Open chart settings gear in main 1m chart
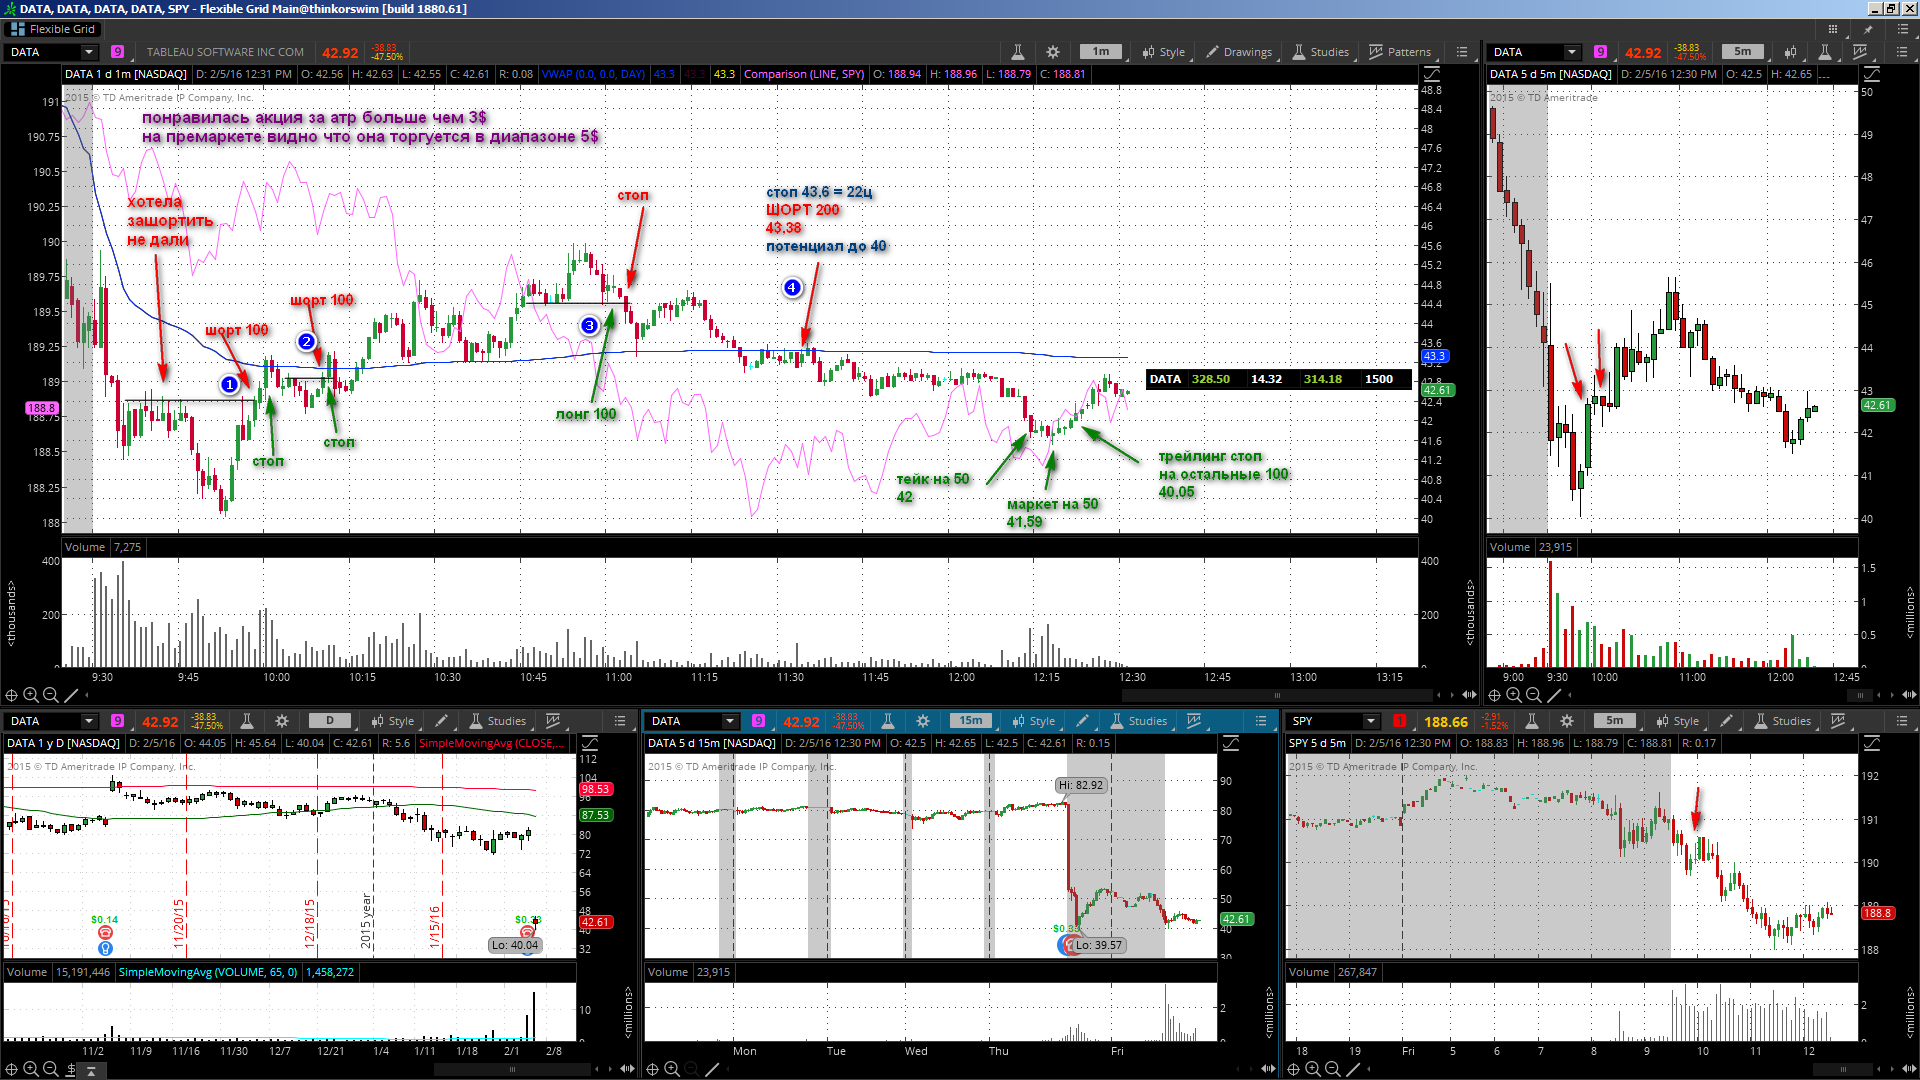1920x1080 pixels. 1053,52
